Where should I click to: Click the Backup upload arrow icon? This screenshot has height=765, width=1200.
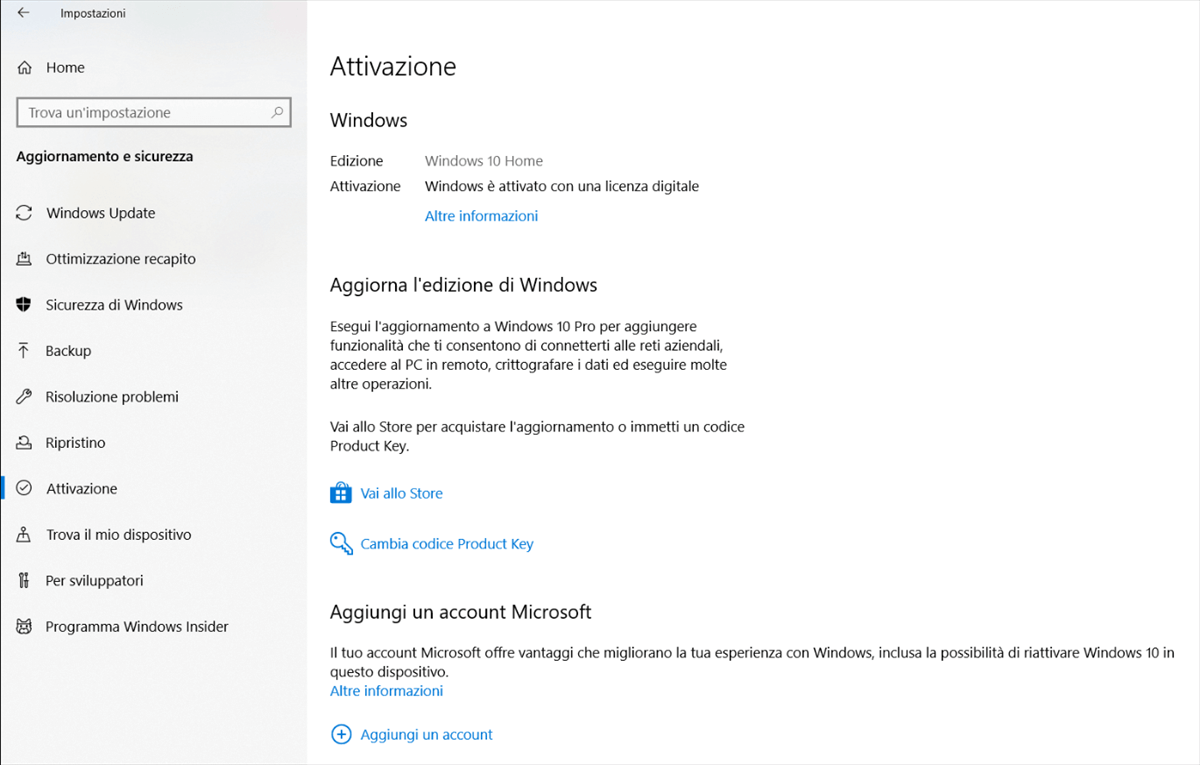coord(24,351)
